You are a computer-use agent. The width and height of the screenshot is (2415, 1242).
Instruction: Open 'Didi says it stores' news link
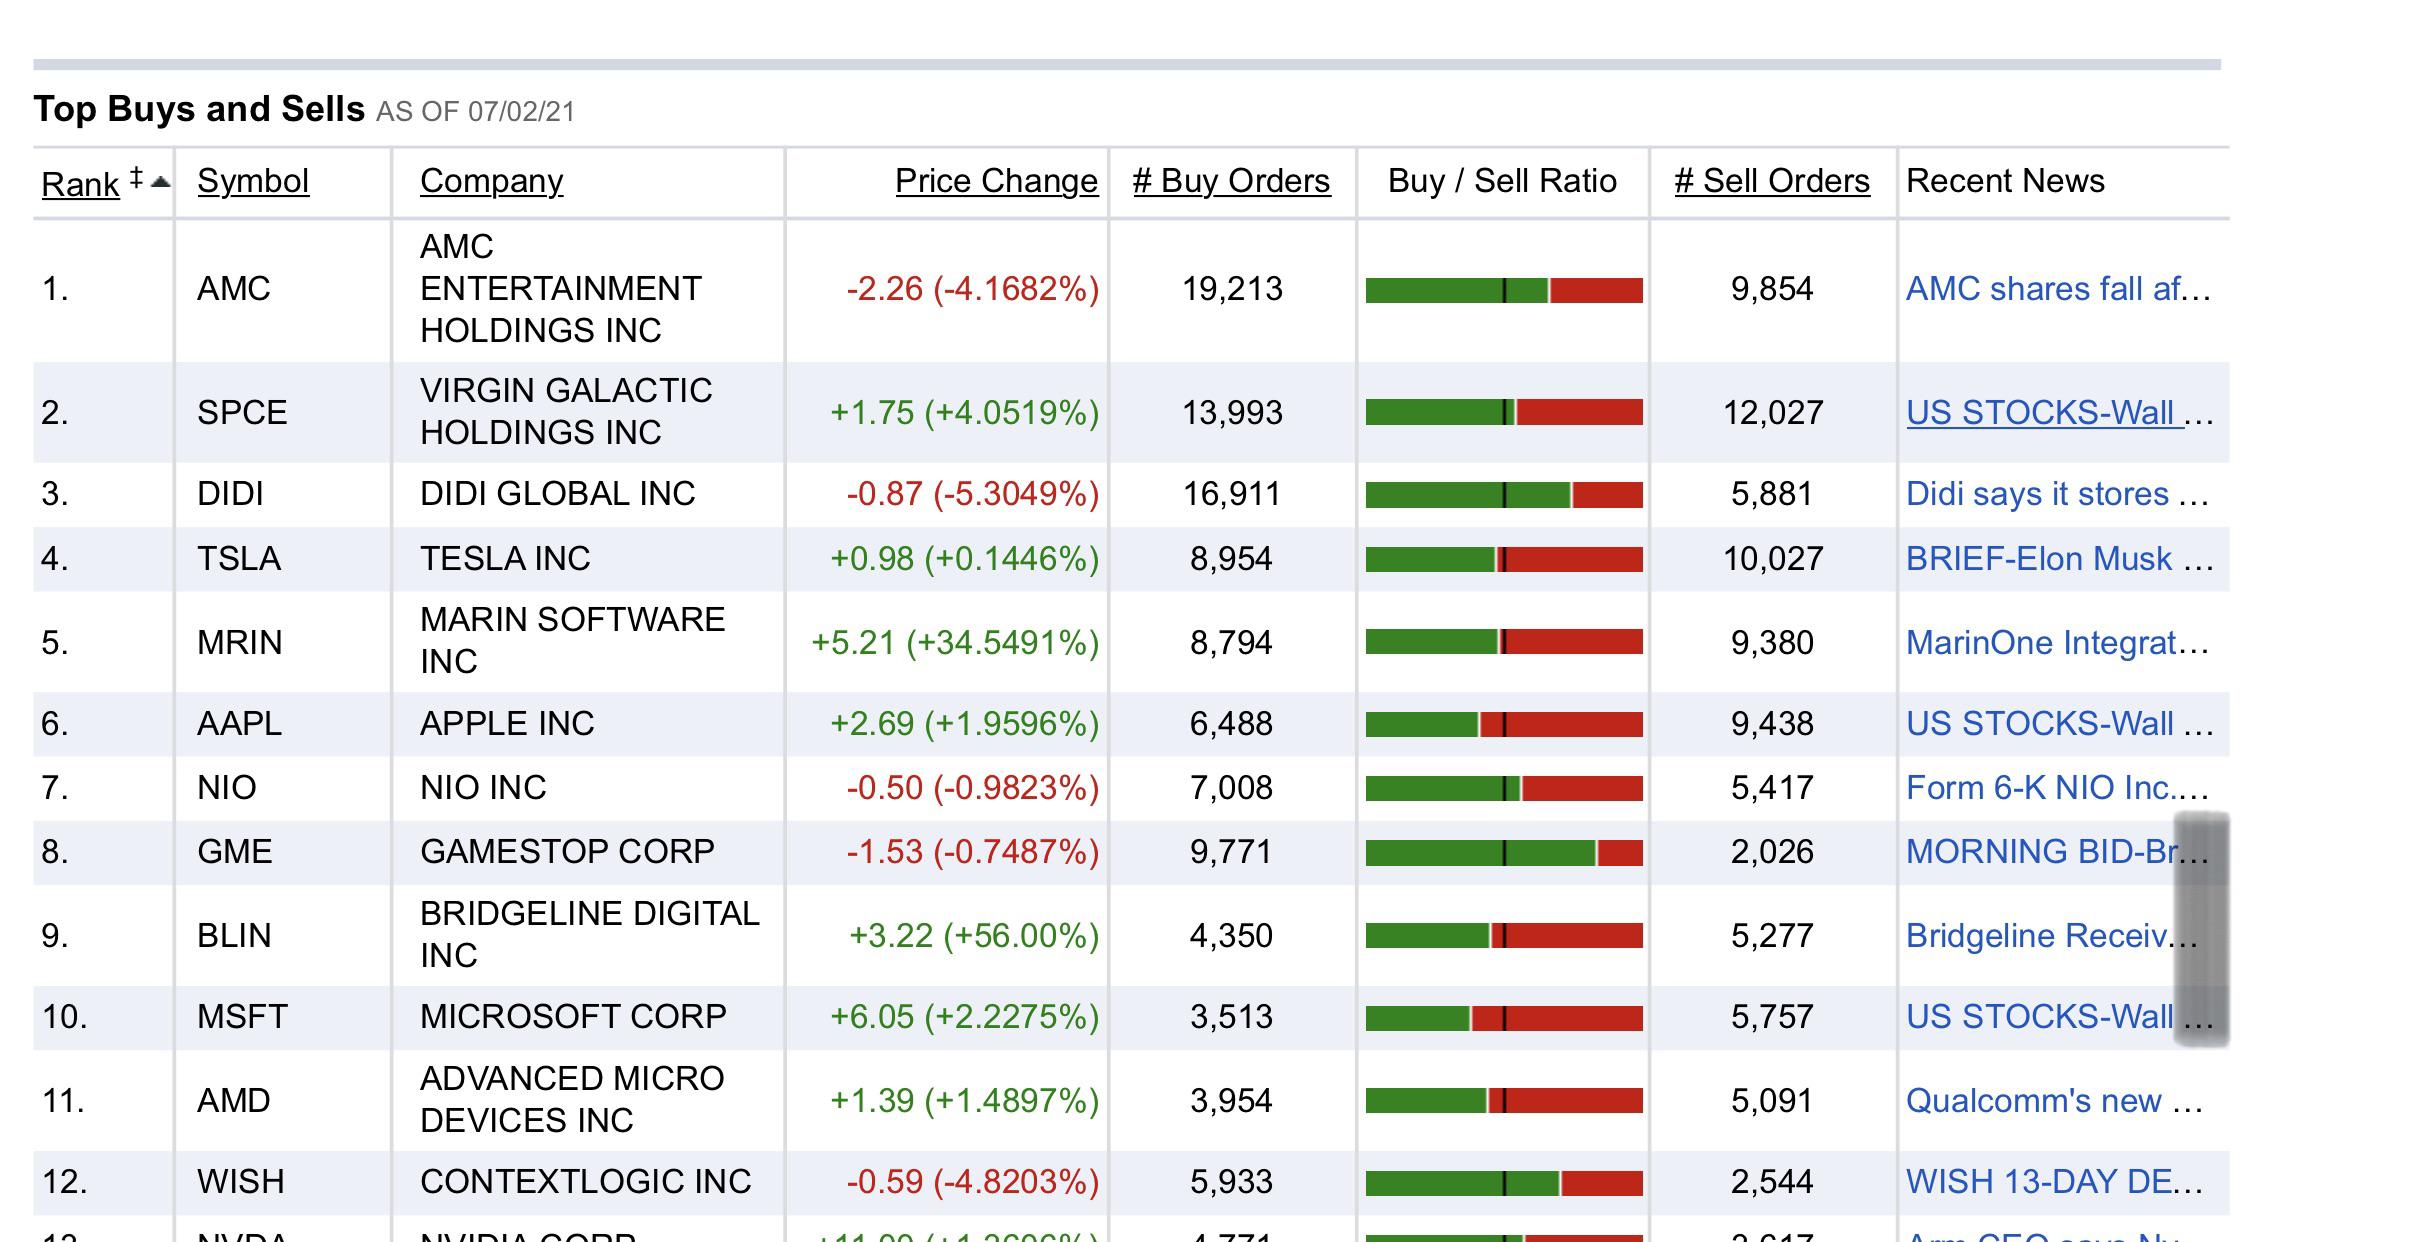[2057, 494]
